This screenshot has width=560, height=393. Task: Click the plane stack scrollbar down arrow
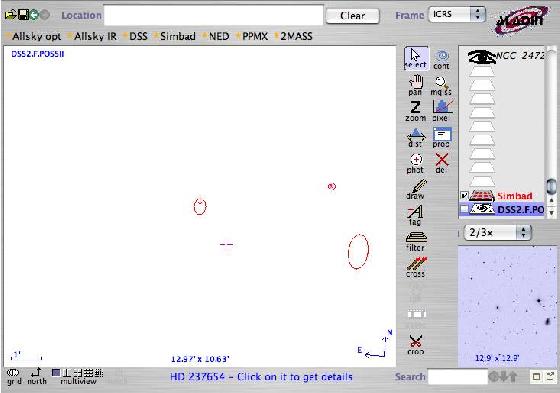pos(551,213)
